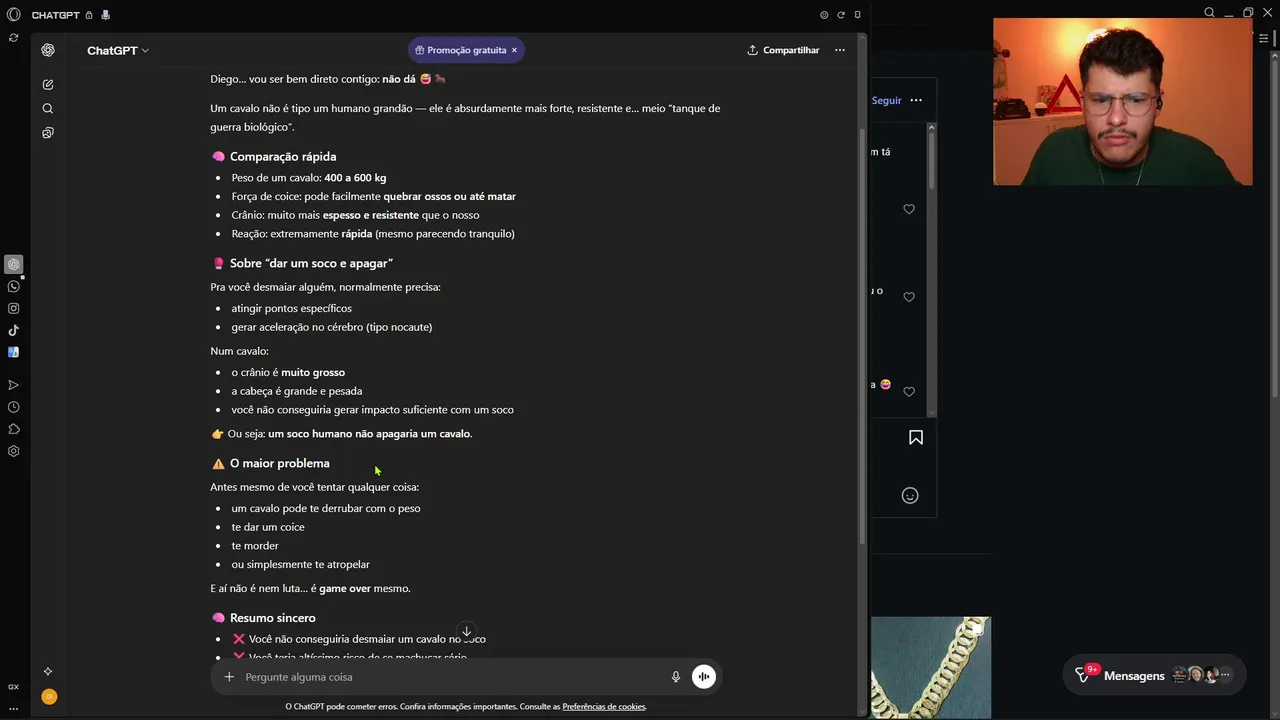Start dictation with the microphone in prompt box

[676, 677]
